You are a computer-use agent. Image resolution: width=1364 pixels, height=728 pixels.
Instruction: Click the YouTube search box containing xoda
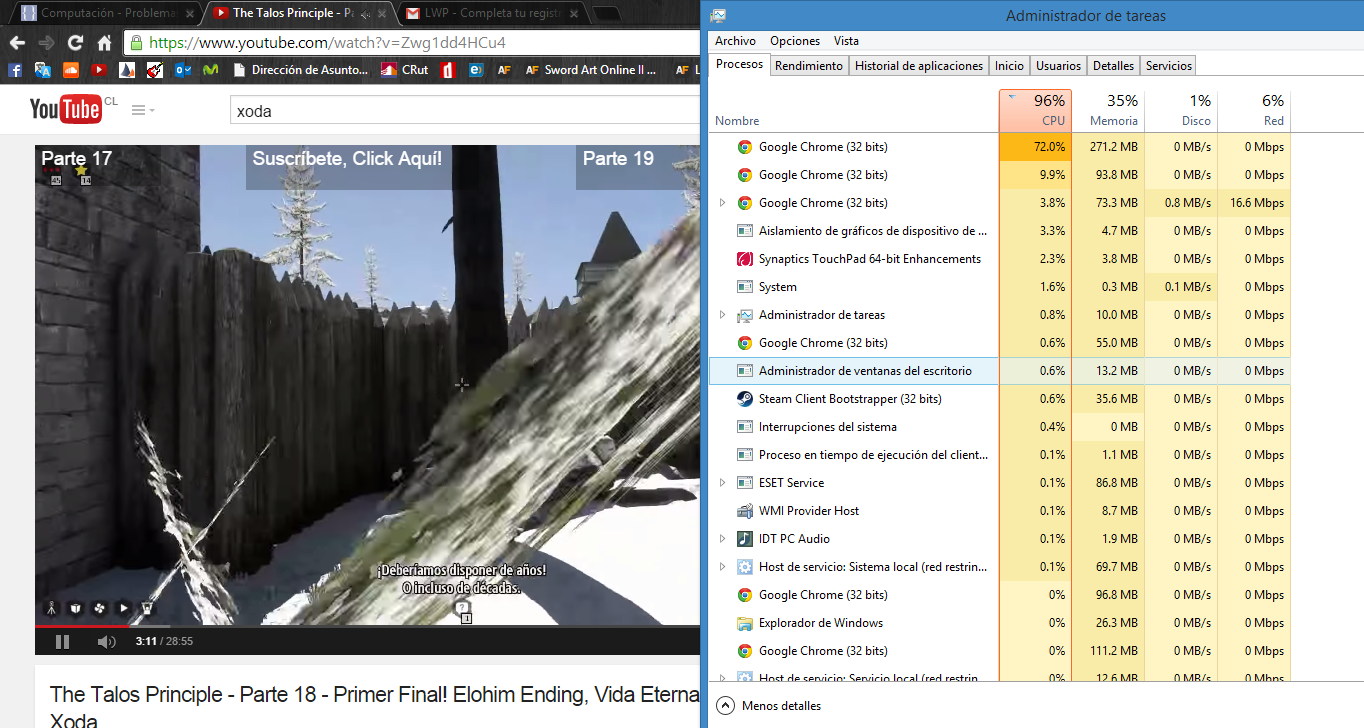(465, 111)
